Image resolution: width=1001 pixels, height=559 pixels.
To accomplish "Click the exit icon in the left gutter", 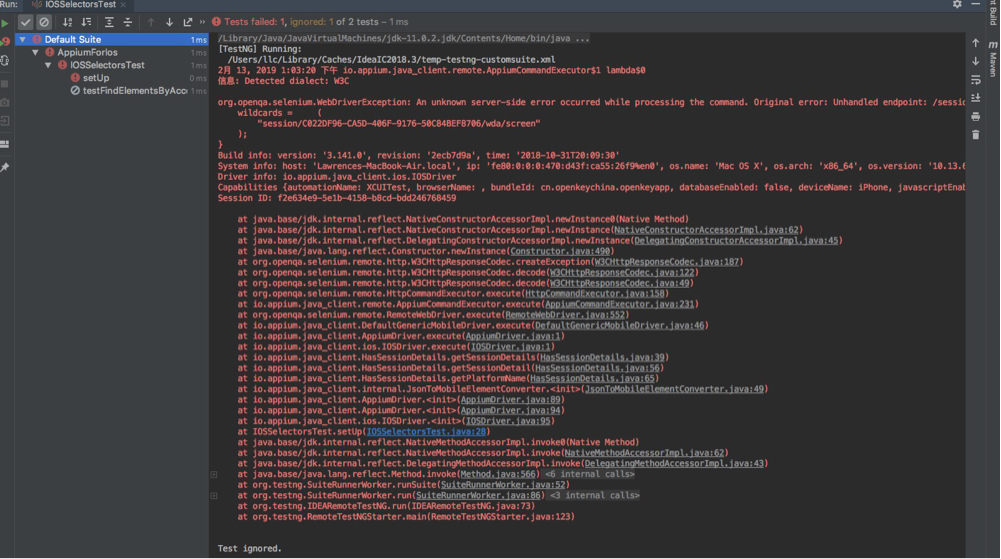I will 5,121.
